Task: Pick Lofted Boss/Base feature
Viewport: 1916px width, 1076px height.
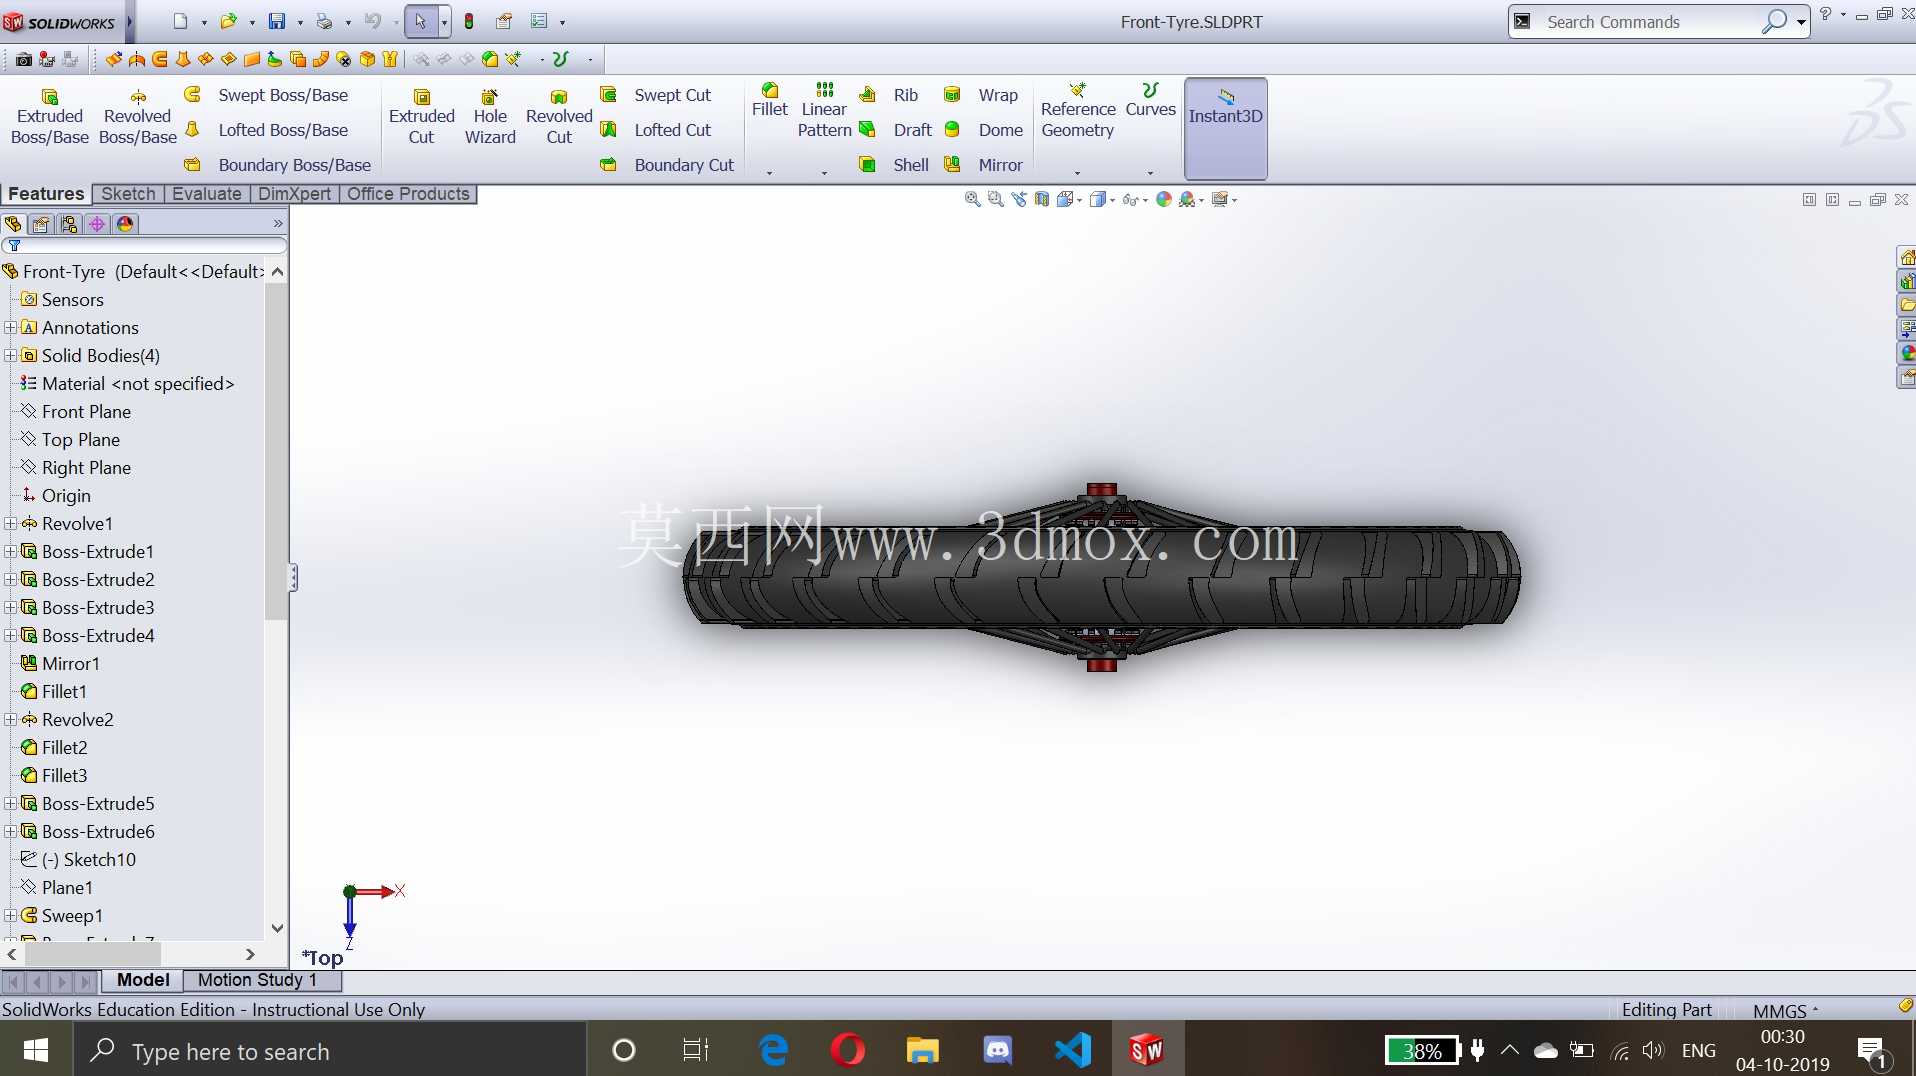Action: (x=267, y=130)
